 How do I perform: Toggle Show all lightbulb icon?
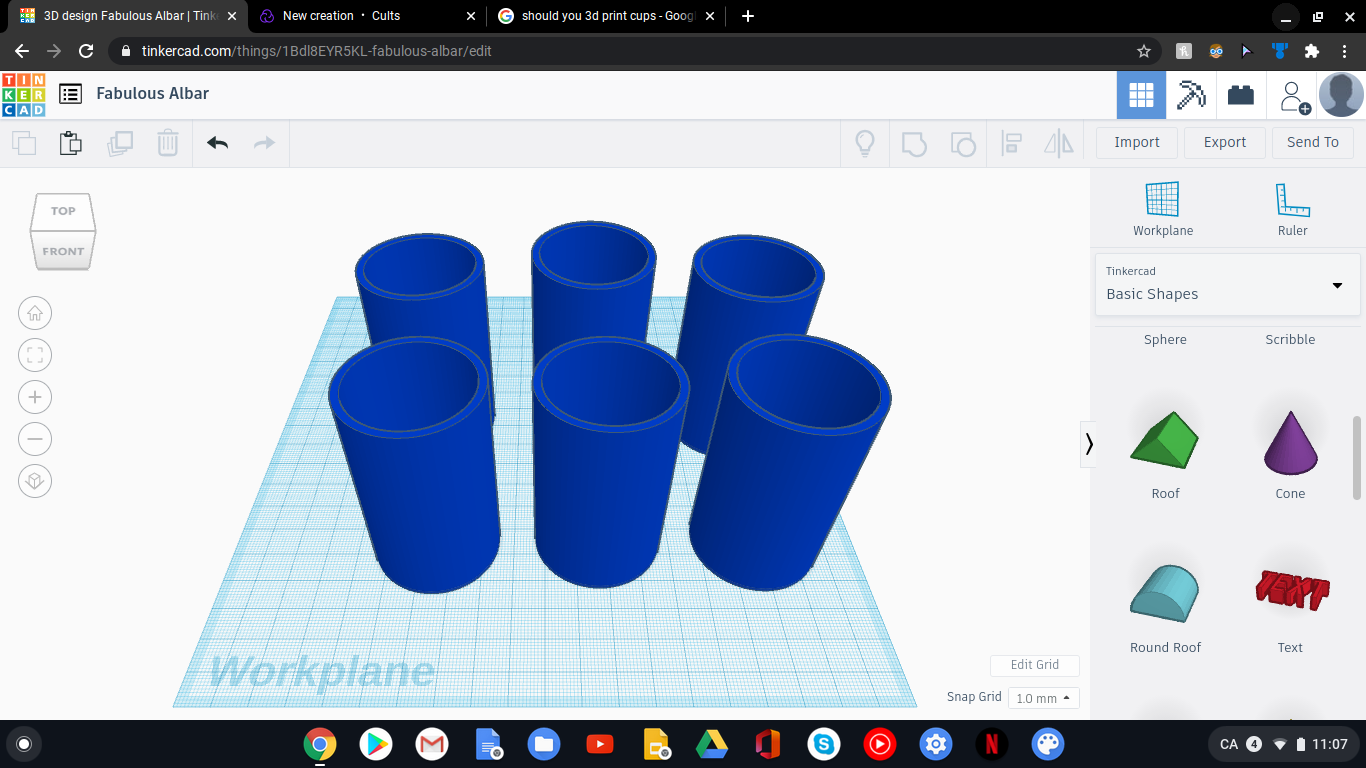865,143
